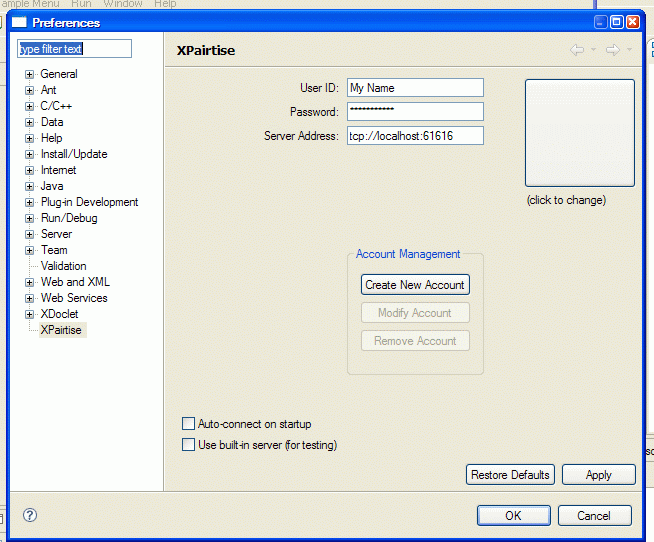
Task: Select Validation preference page
Action: (63, 266)
